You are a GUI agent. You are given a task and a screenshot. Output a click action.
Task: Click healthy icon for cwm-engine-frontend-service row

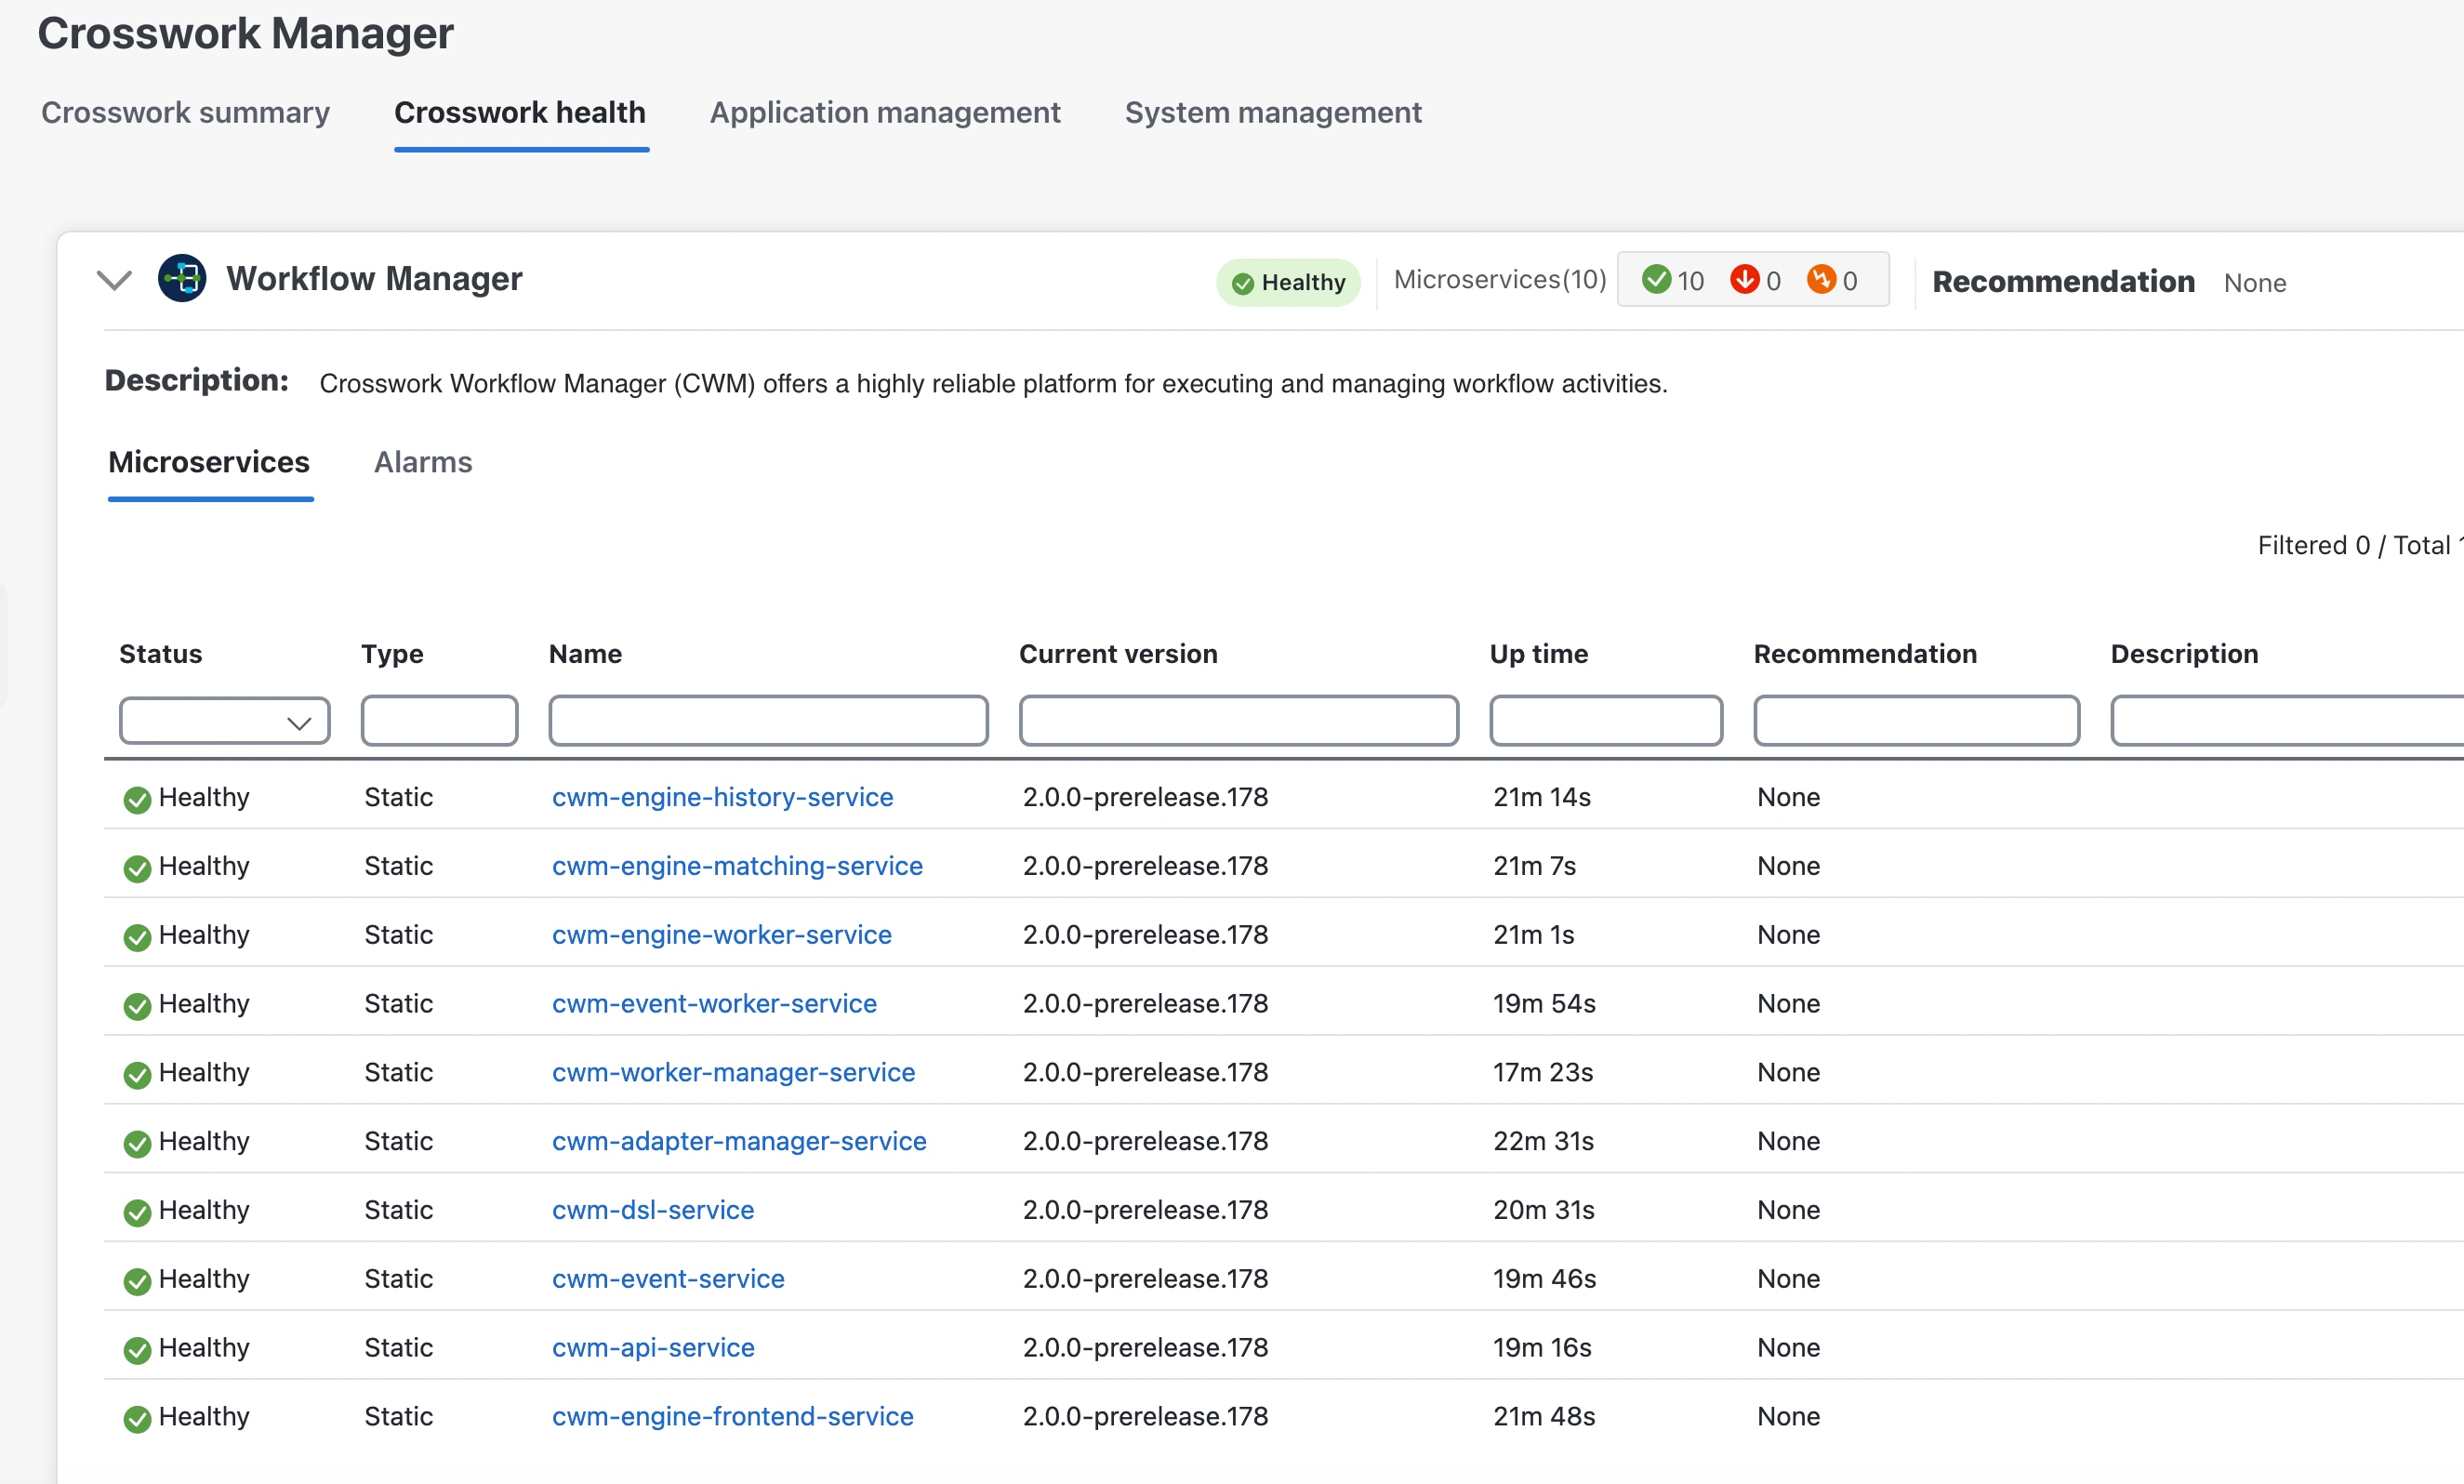[x=137, y=1418]
